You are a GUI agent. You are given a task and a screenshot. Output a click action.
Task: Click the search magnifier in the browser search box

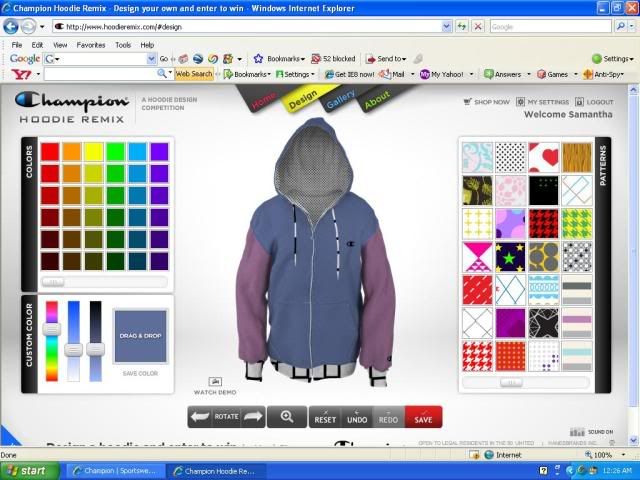(x=620, y=27)
